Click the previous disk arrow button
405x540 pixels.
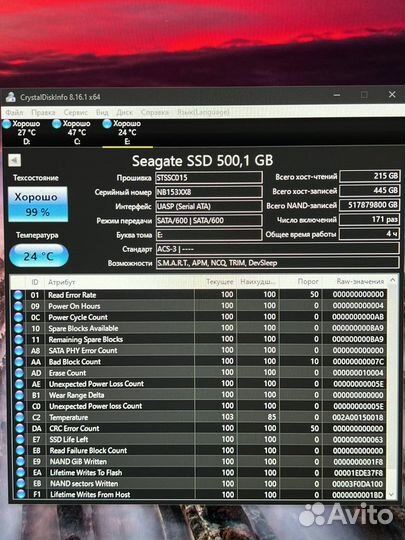tap(14, 160)
